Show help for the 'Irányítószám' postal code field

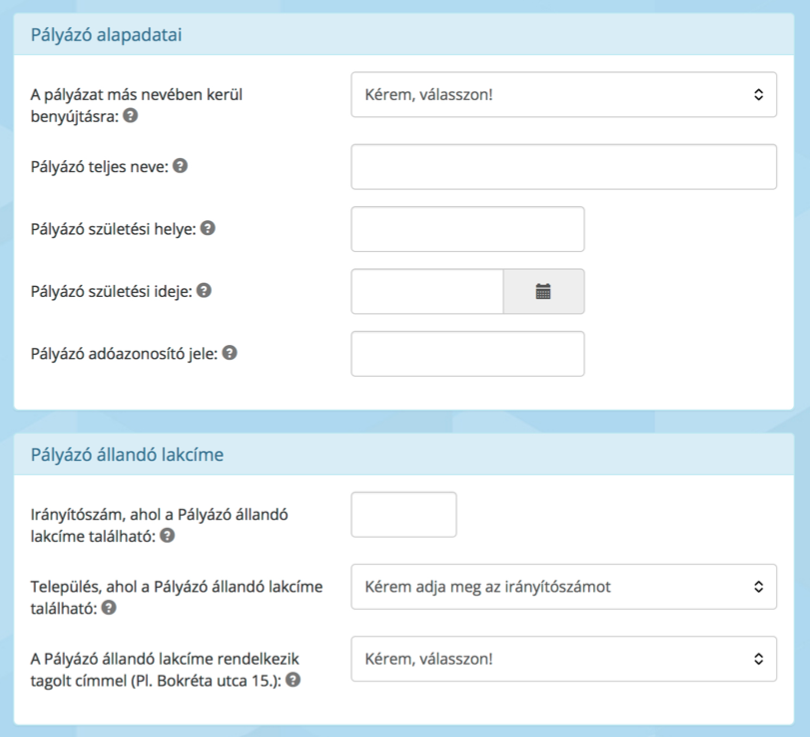(x=168, y=536)
